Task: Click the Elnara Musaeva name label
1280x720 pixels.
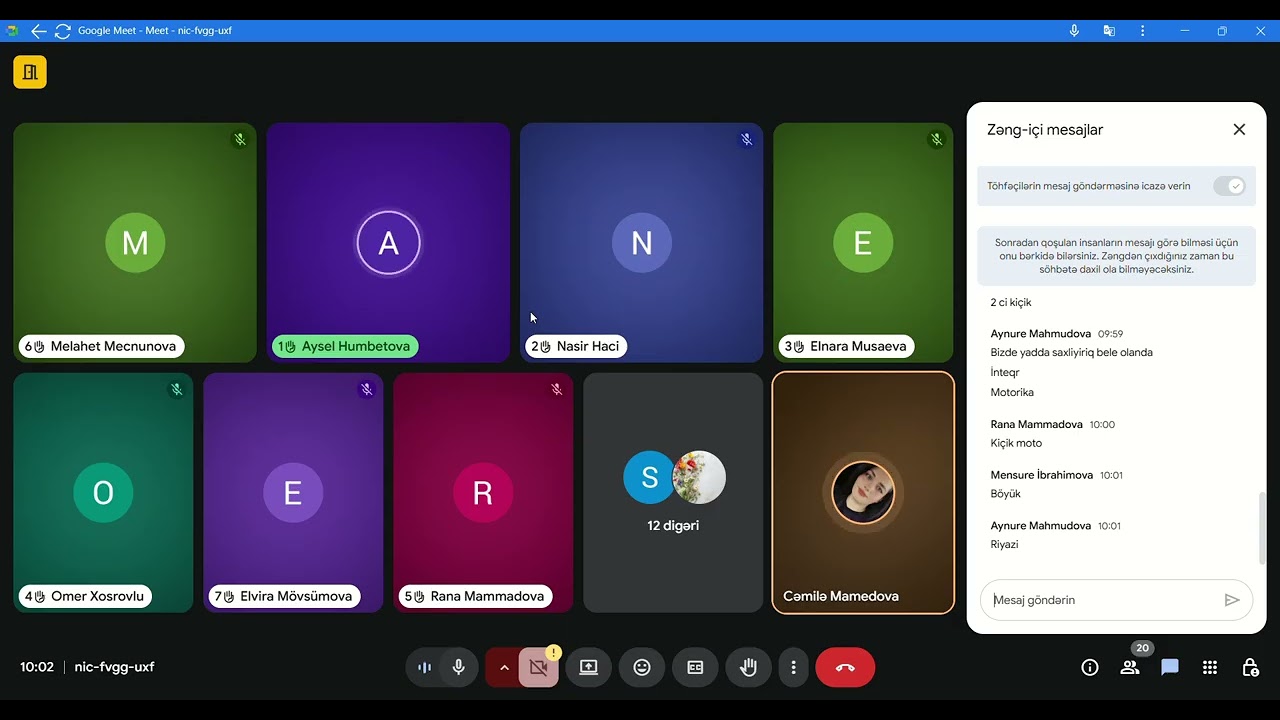Action: pos(847,347)
